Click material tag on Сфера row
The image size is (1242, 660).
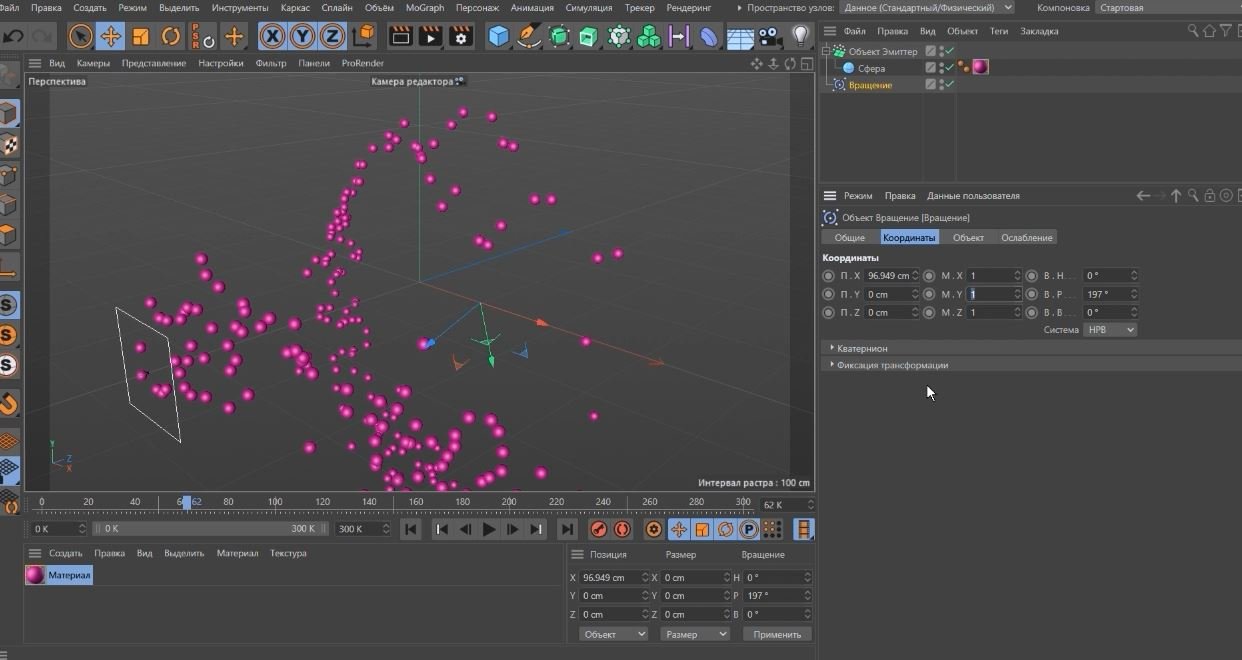point(980,67)
